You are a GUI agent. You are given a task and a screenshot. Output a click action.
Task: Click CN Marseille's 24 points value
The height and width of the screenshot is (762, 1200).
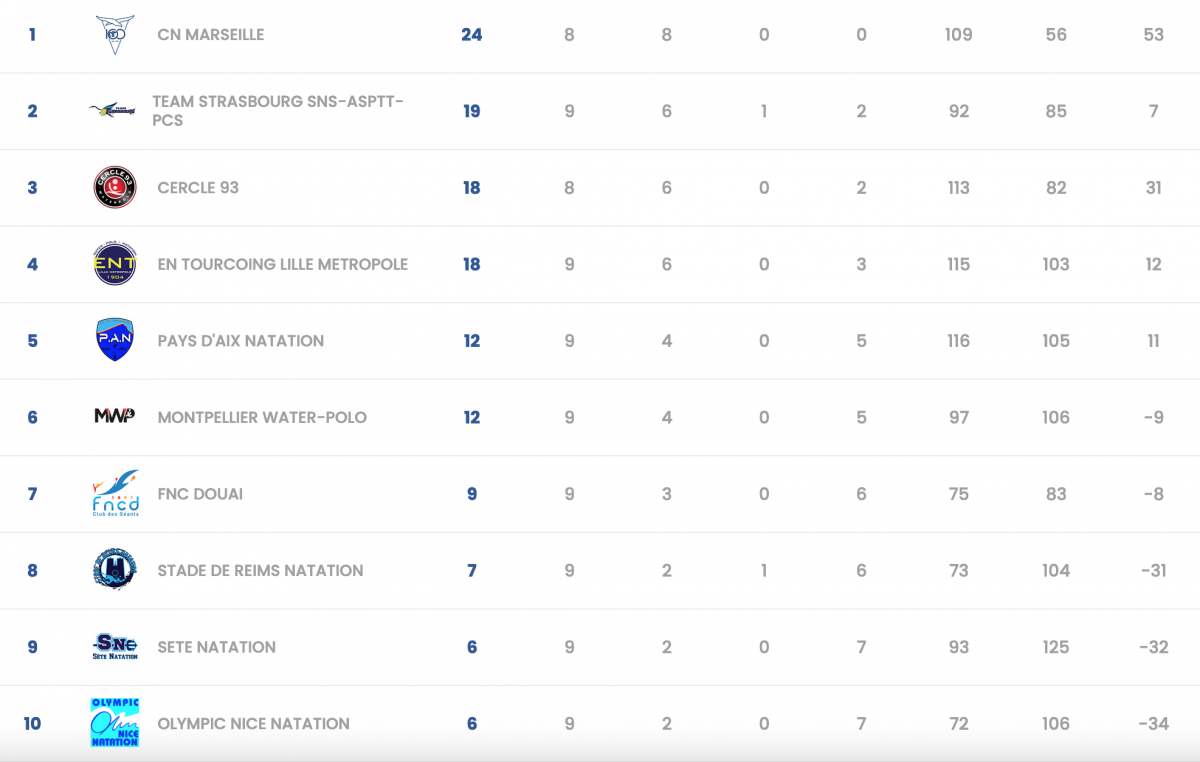tap(472, 35)
